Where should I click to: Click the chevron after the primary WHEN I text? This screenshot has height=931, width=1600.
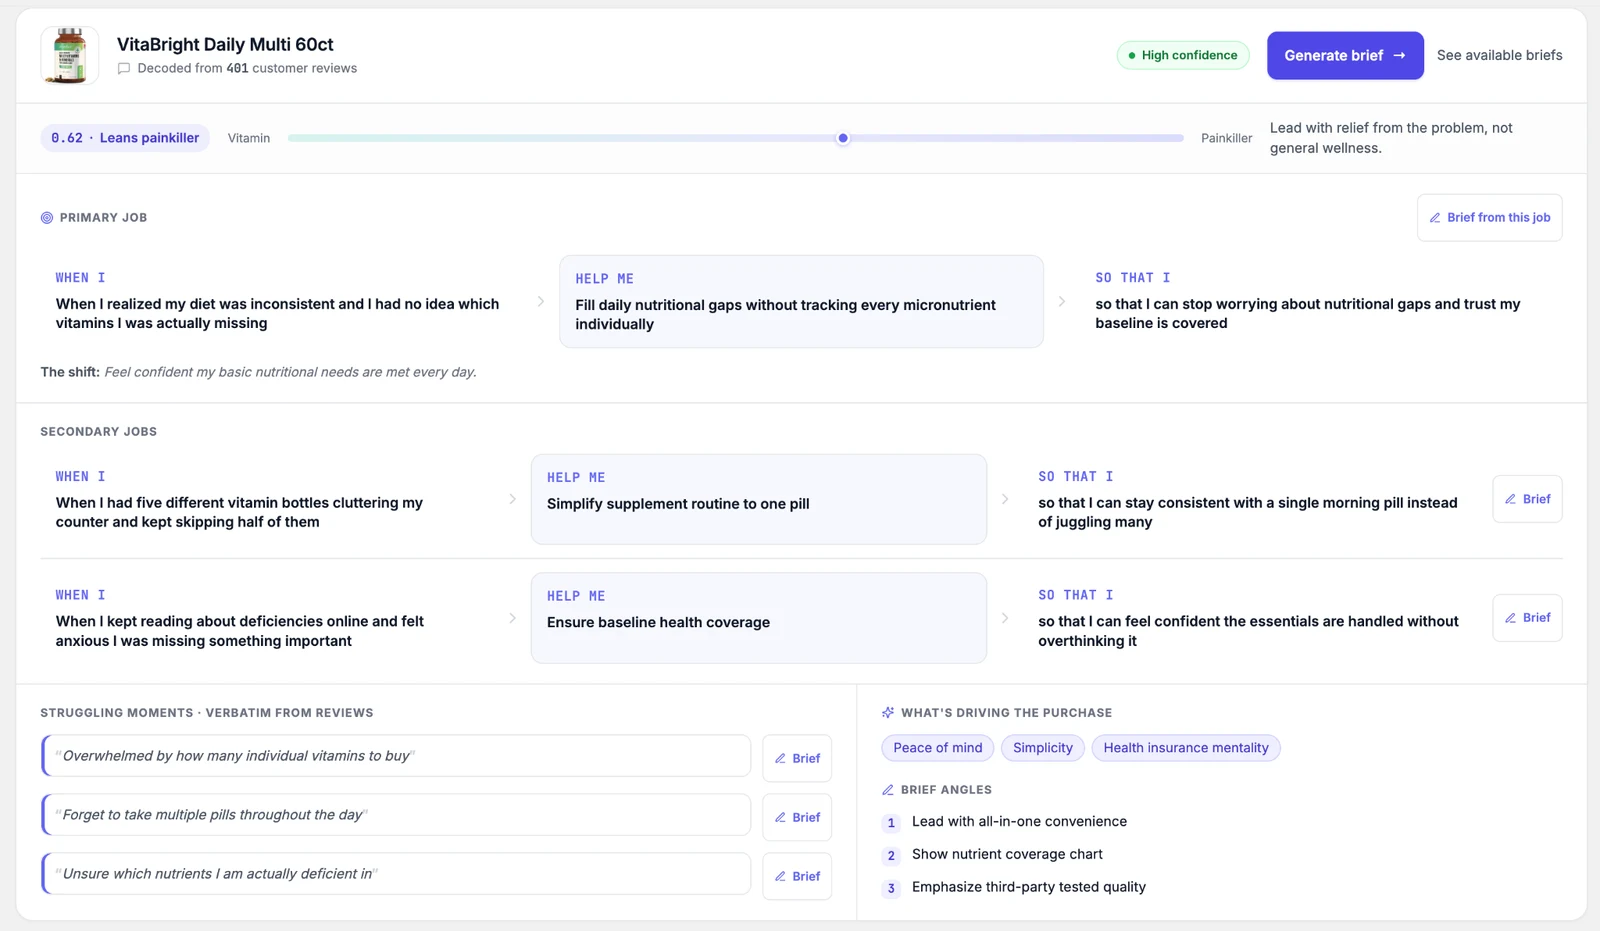541,301
